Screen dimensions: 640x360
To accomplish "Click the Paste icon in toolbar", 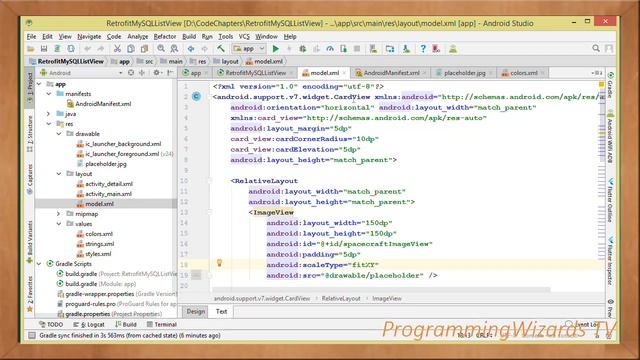I will point(144,49).
